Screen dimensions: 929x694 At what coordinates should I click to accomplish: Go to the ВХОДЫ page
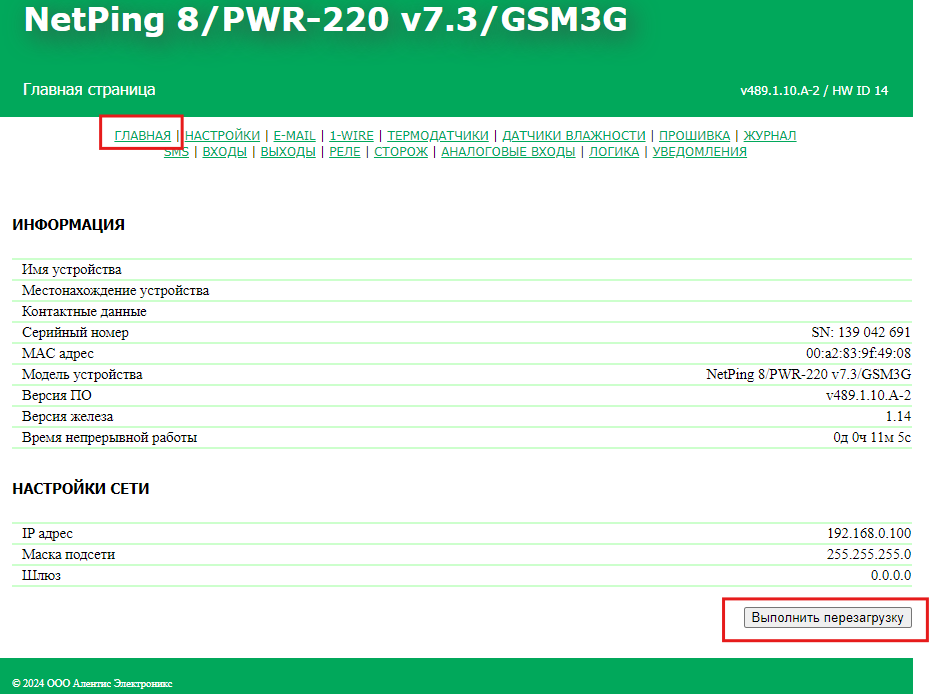(x=224, y=152)
